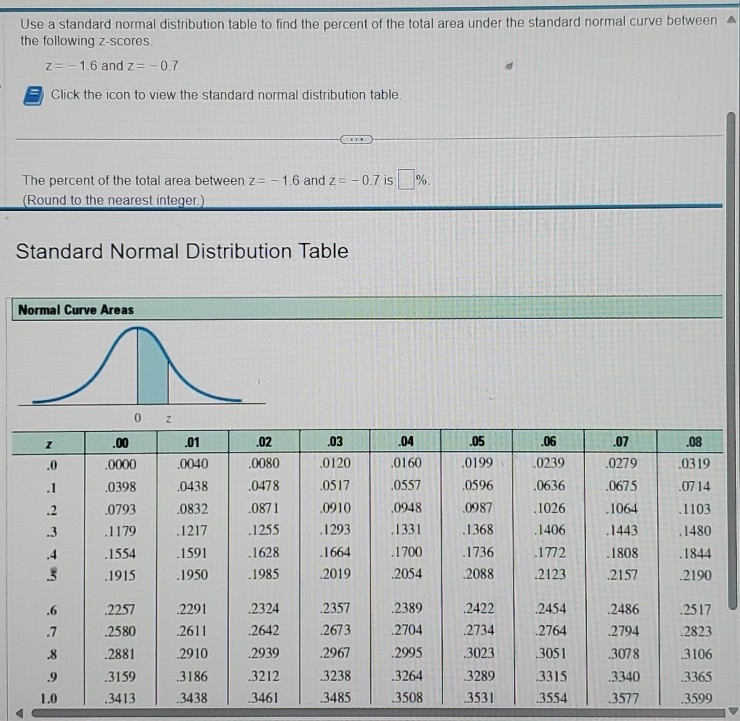
Task: Select table value .2734 in the .05 column
Action: coord(479,630)
